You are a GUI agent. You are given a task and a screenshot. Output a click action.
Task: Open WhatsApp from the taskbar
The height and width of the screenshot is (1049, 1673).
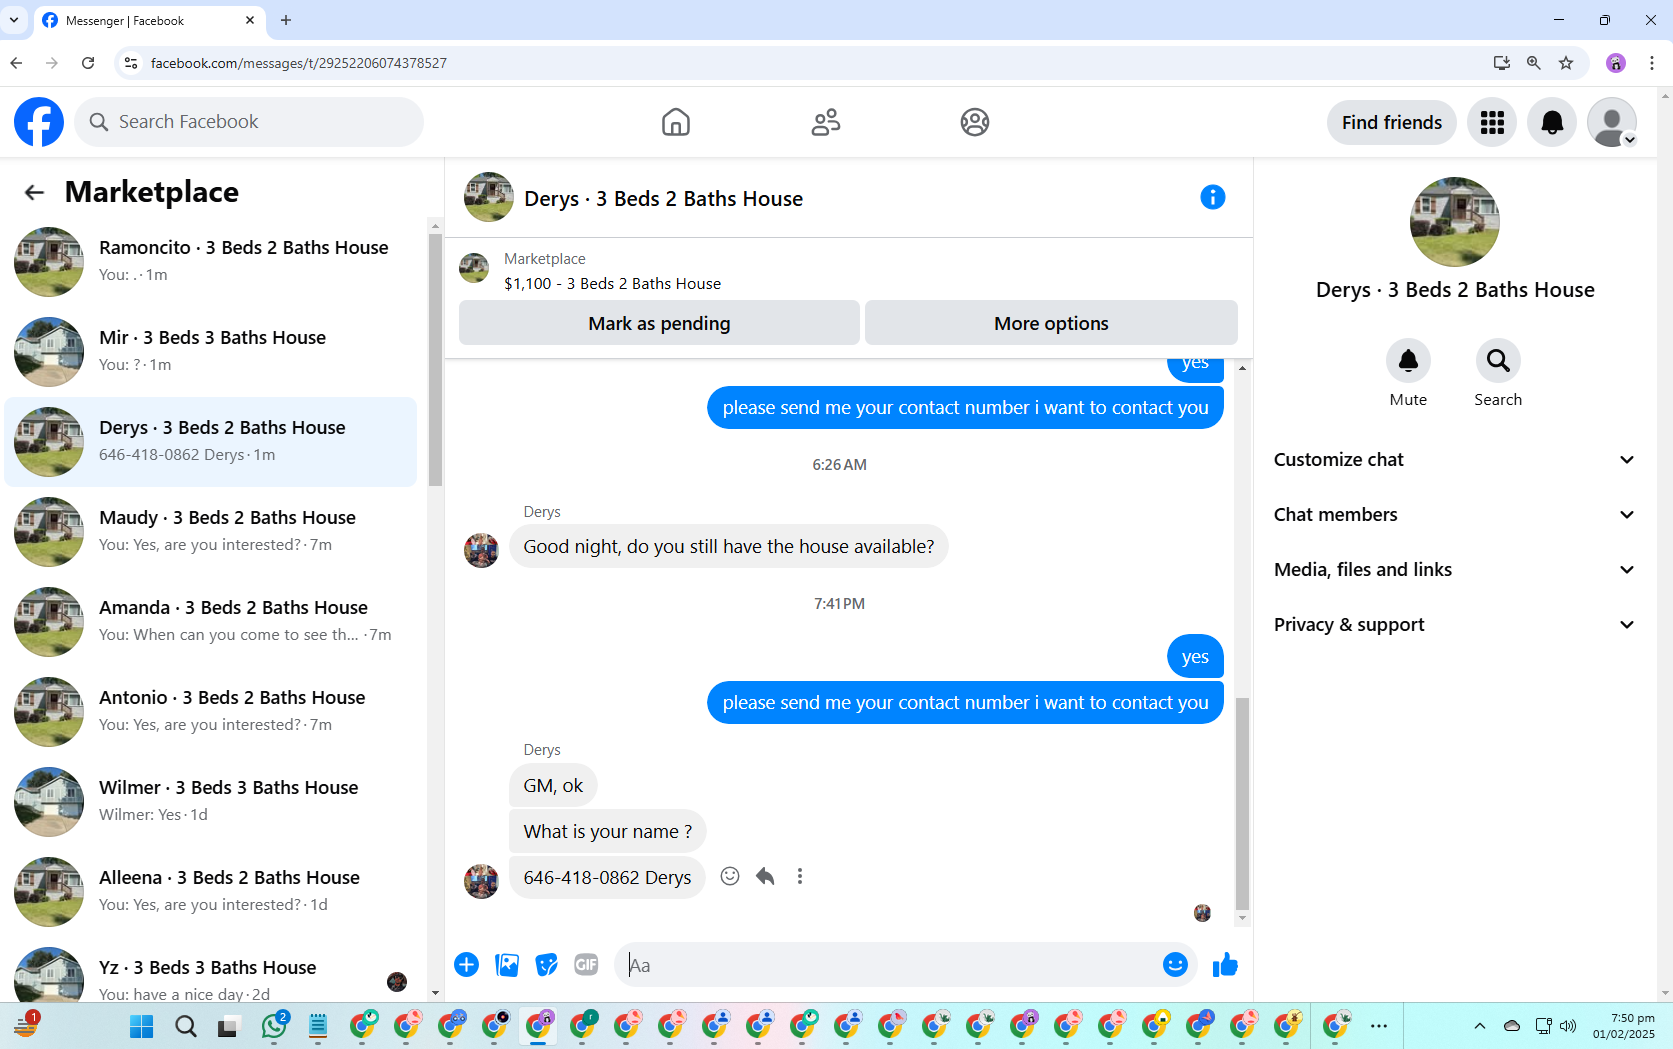click(x=274, y=1026)
